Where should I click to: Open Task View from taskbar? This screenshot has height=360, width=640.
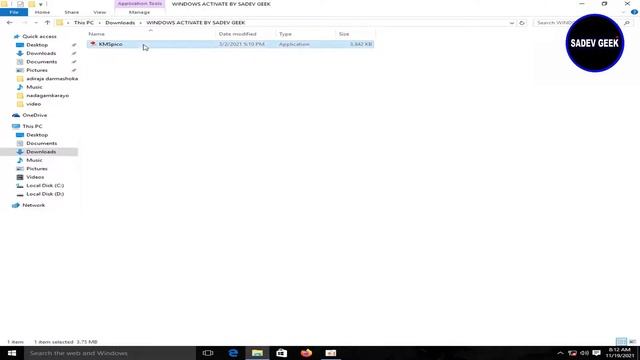[x=208, y=353]
